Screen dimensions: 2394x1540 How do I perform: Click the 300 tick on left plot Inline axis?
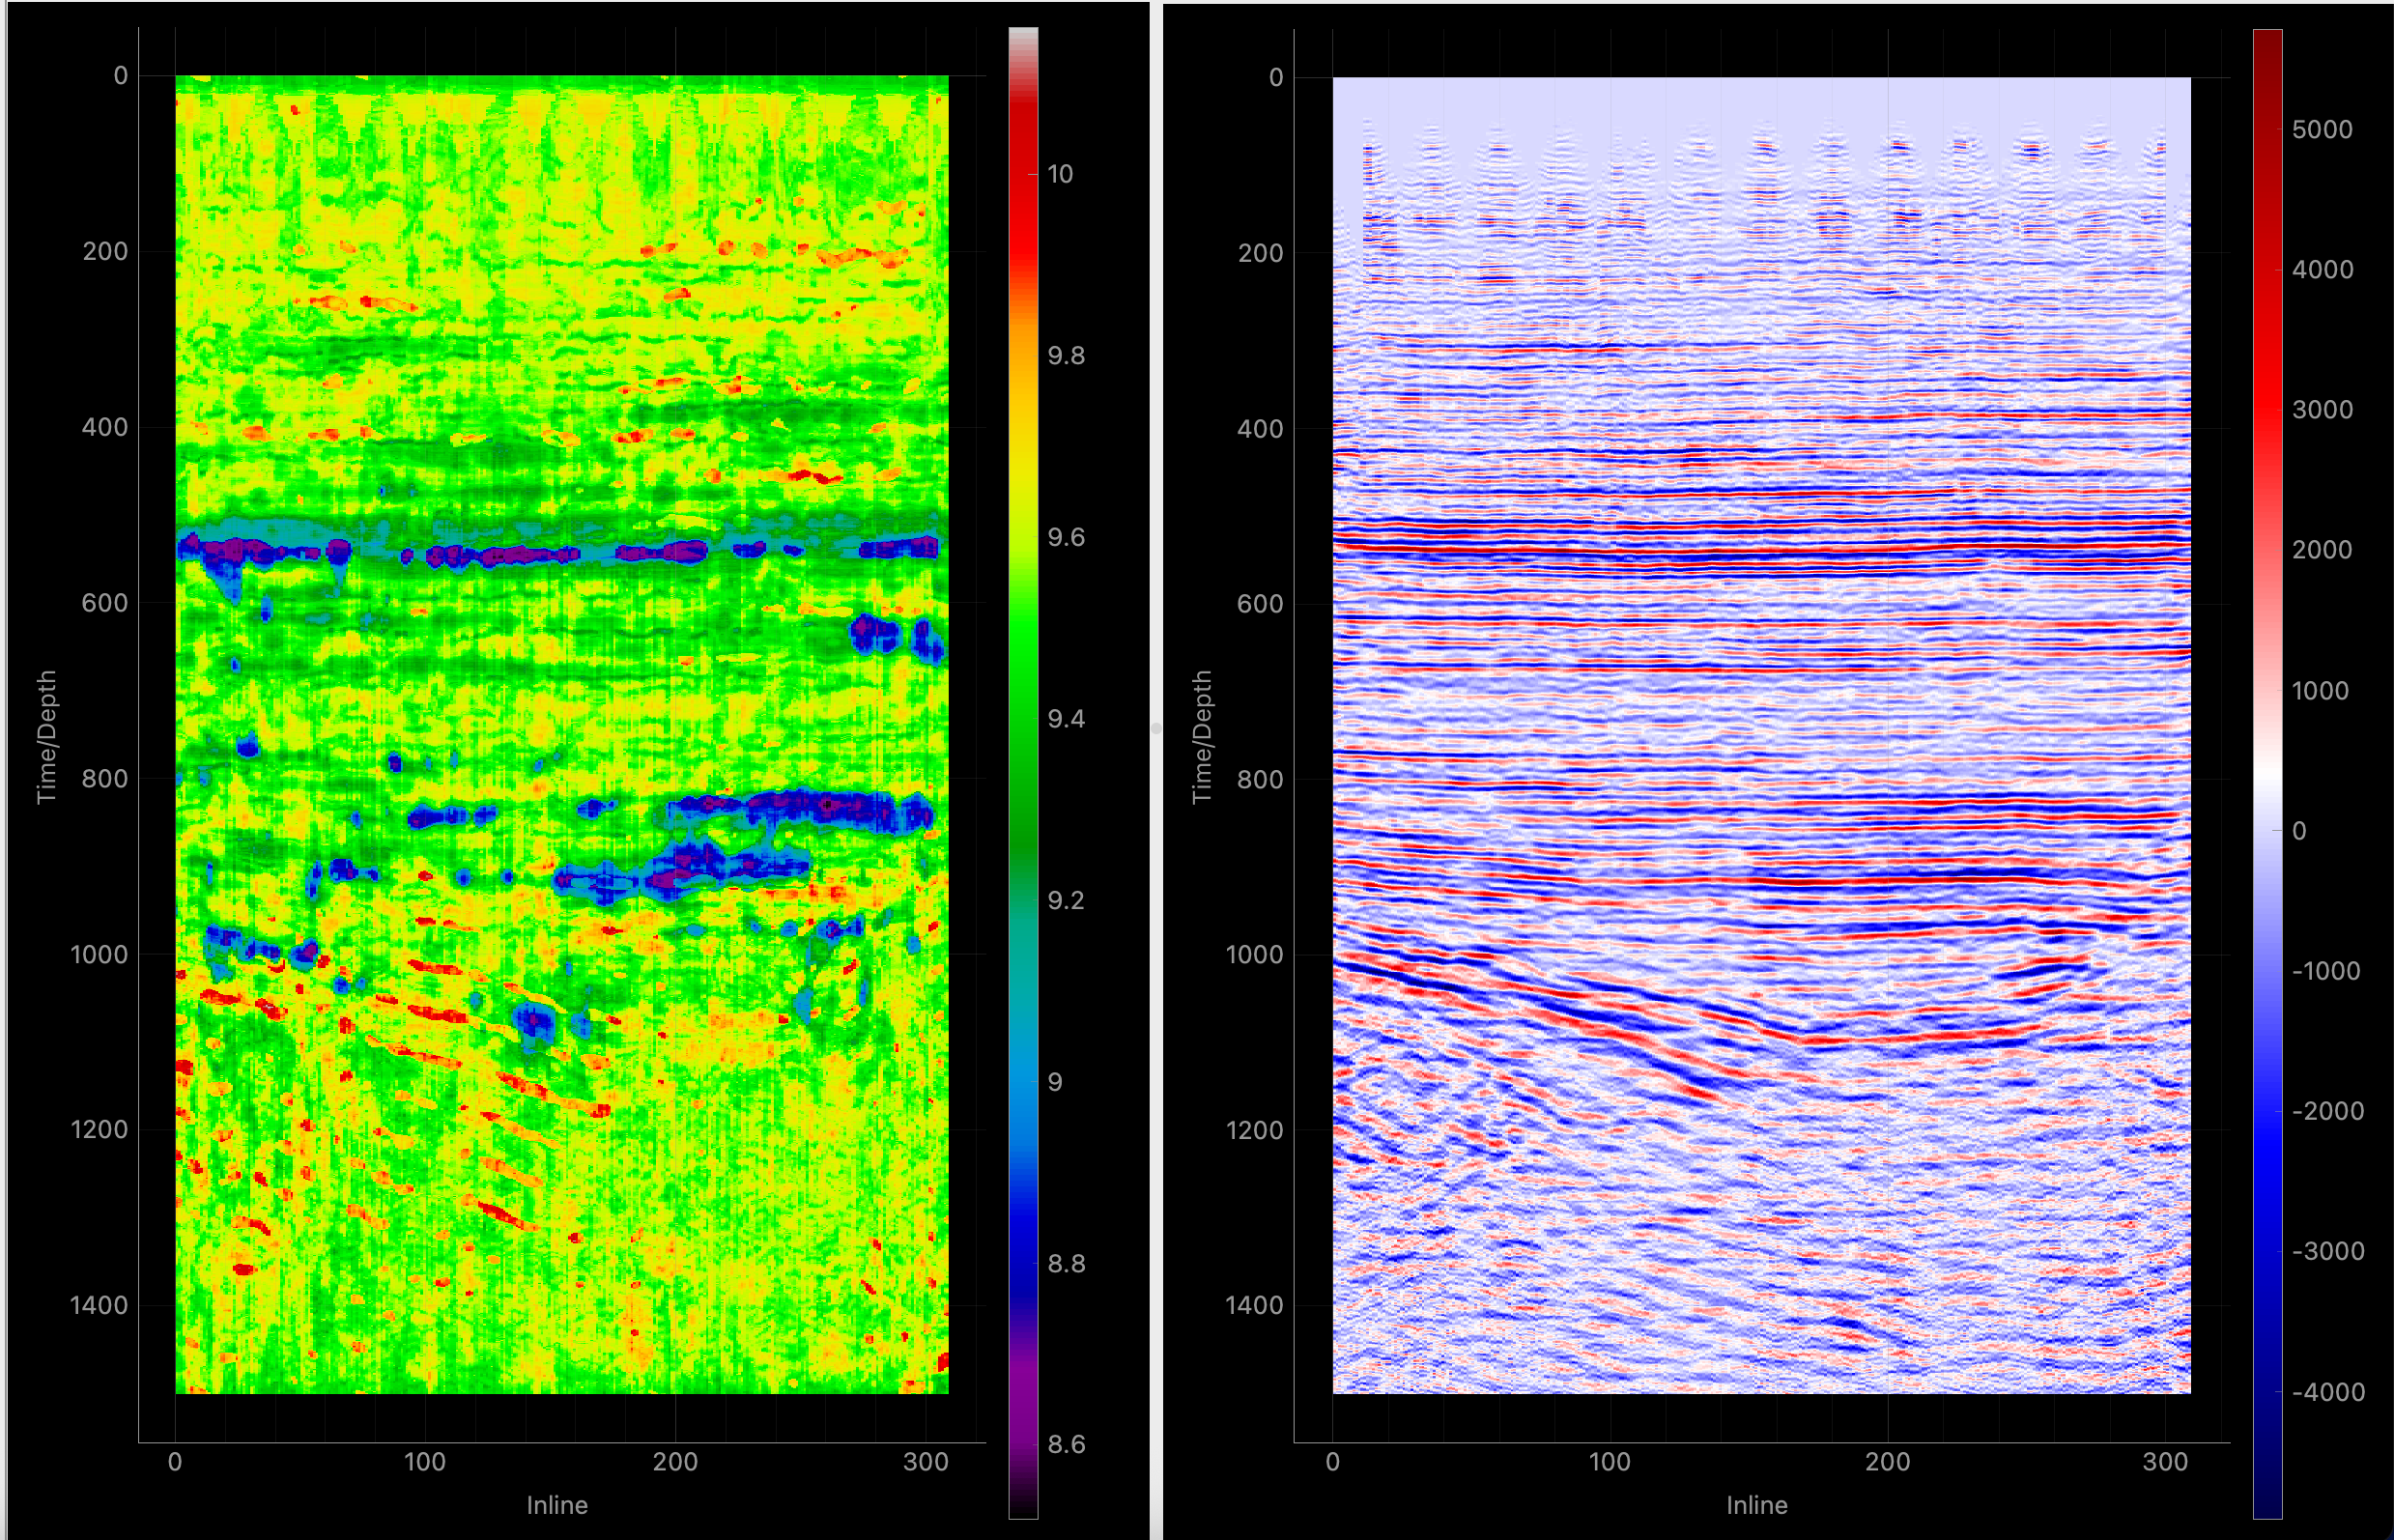click(x=927, y=1463)
